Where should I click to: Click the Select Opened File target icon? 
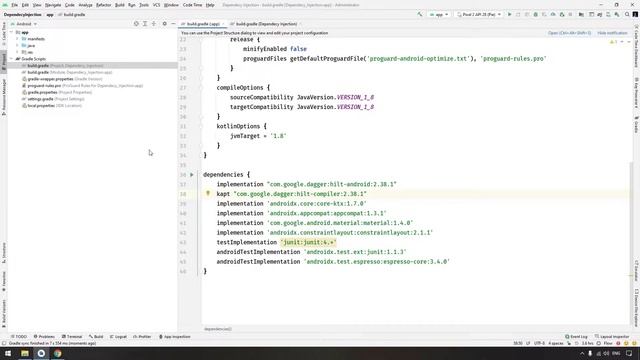point(136,24)
